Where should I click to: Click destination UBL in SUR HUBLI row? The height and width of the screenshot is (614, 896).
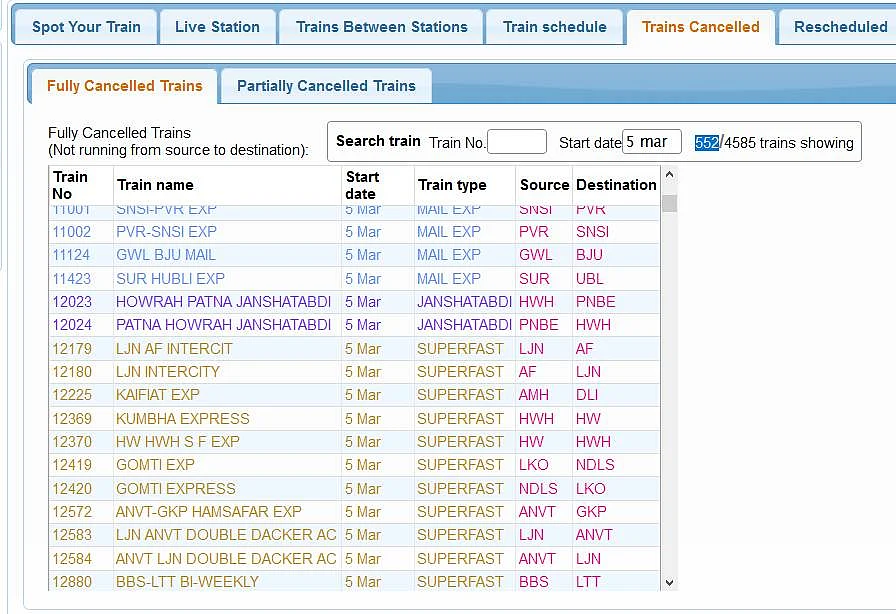tap(590, 279)
